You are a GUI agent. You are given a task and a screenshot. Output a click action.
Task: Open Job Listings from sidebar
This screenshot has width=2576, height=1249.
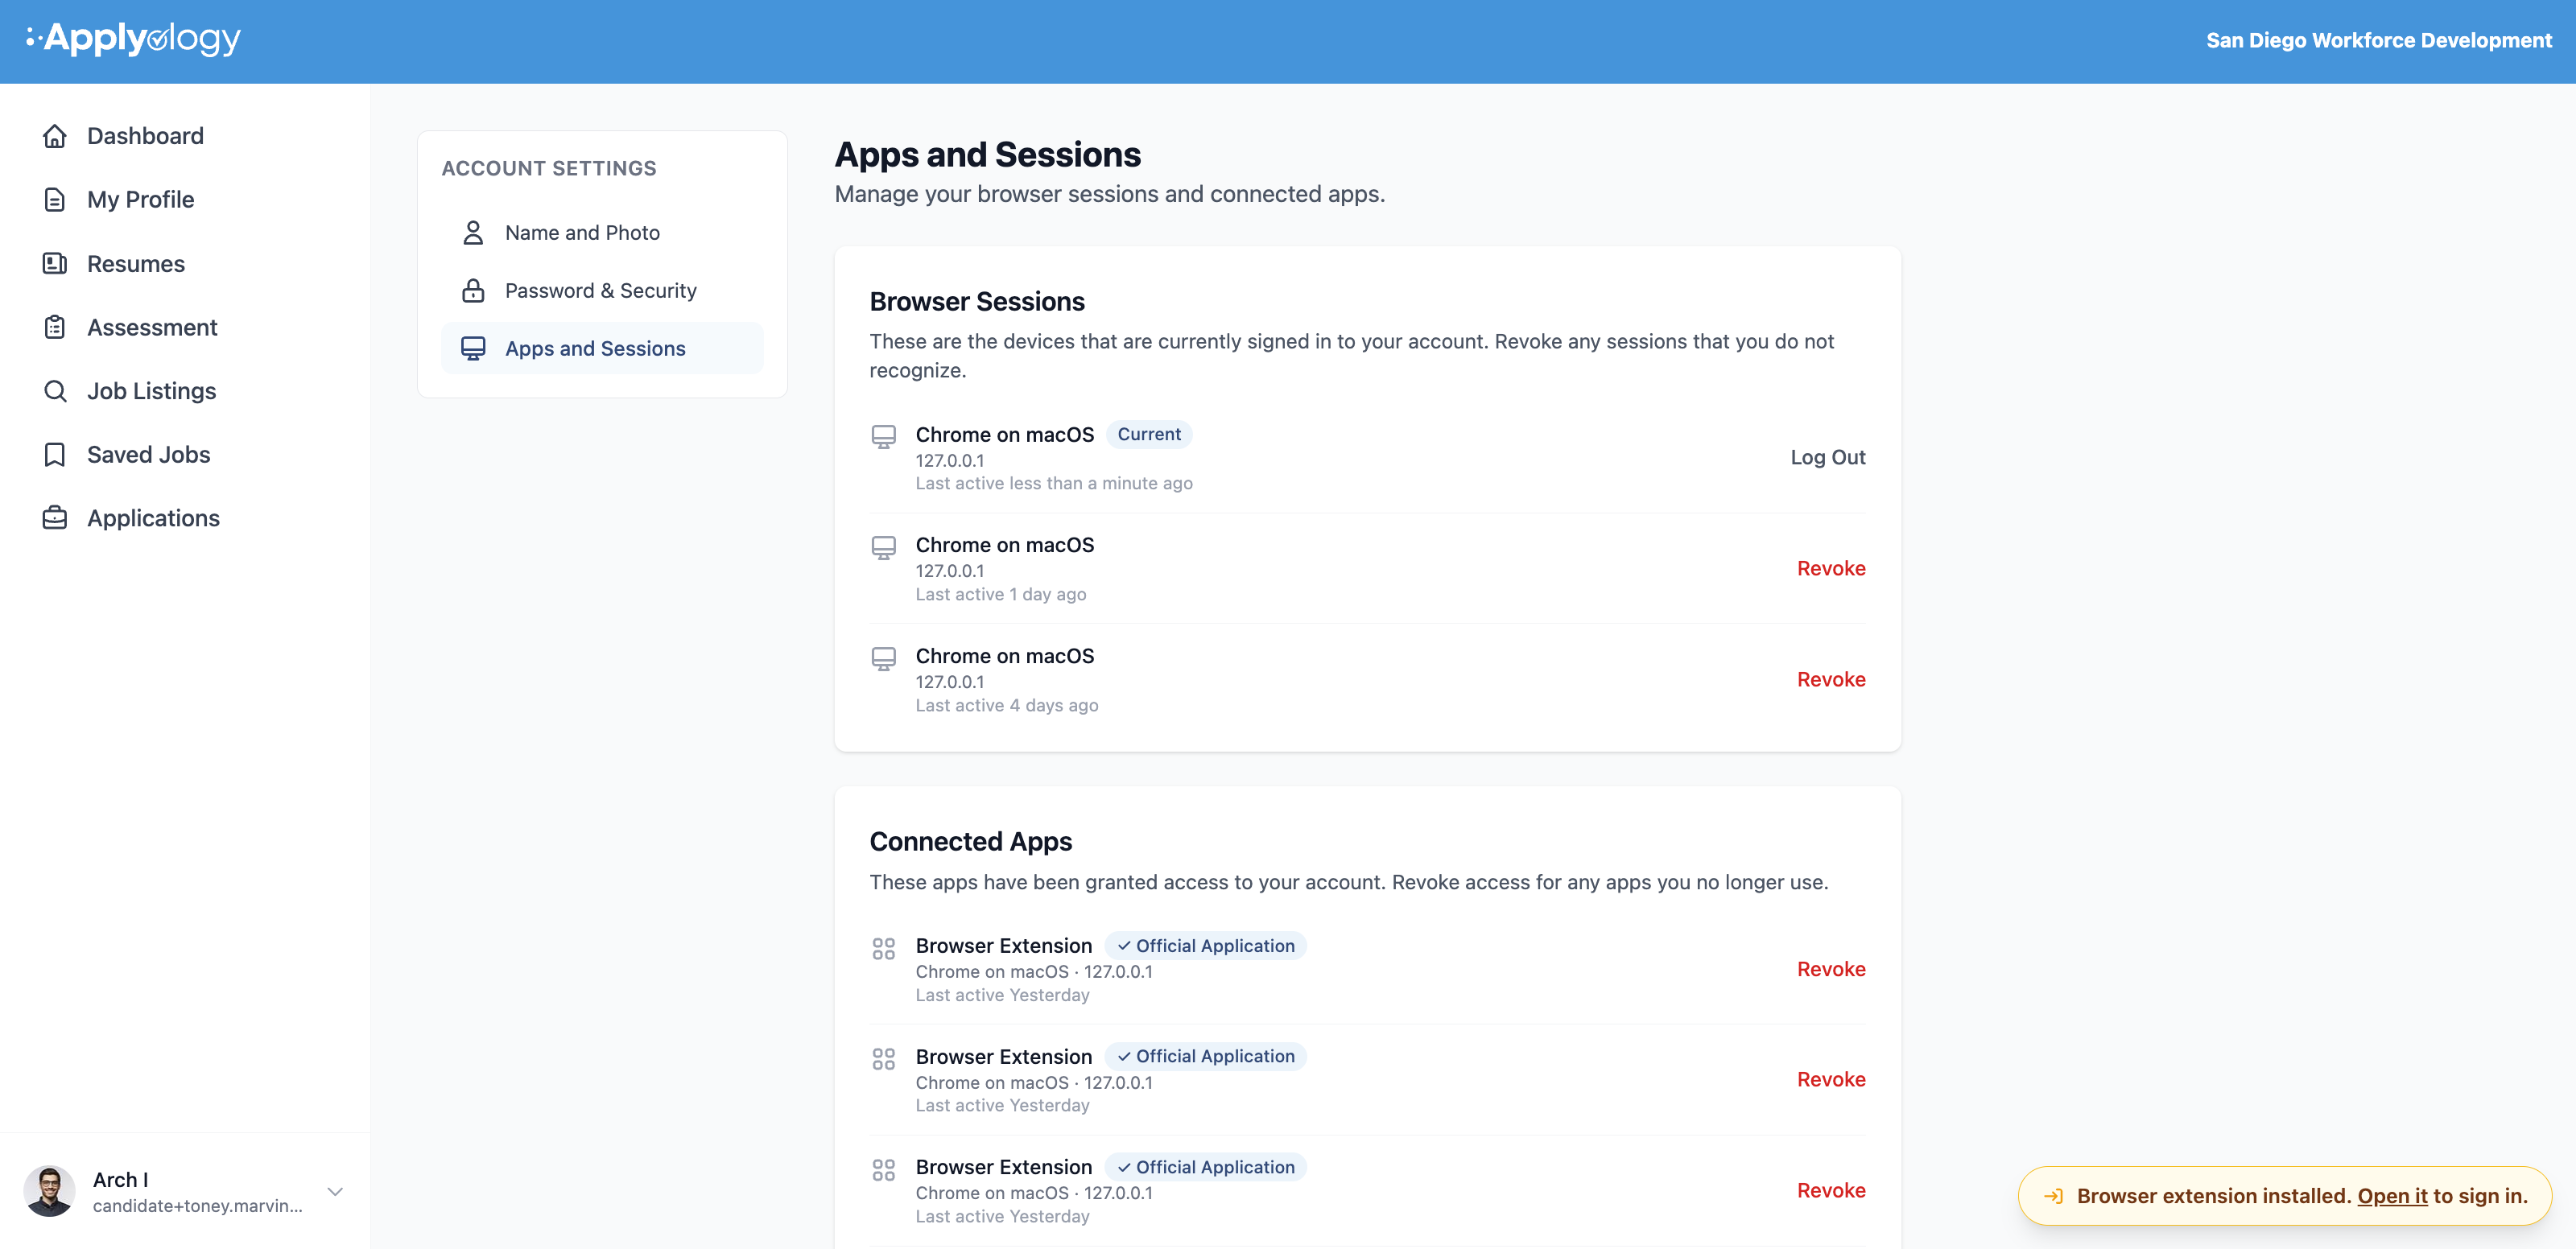pos(151,391)
